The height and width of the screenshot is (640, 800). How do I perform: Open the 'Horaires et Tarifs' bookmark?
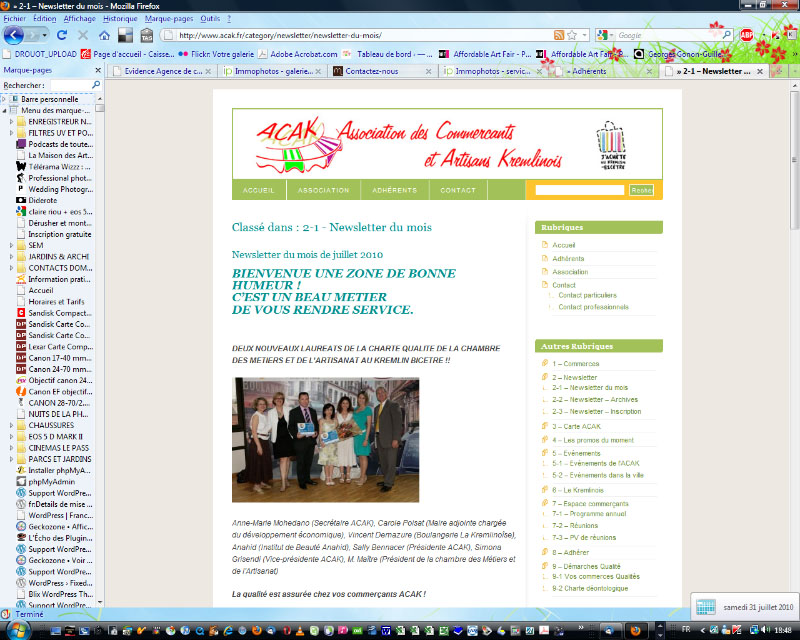click(56, 302)
